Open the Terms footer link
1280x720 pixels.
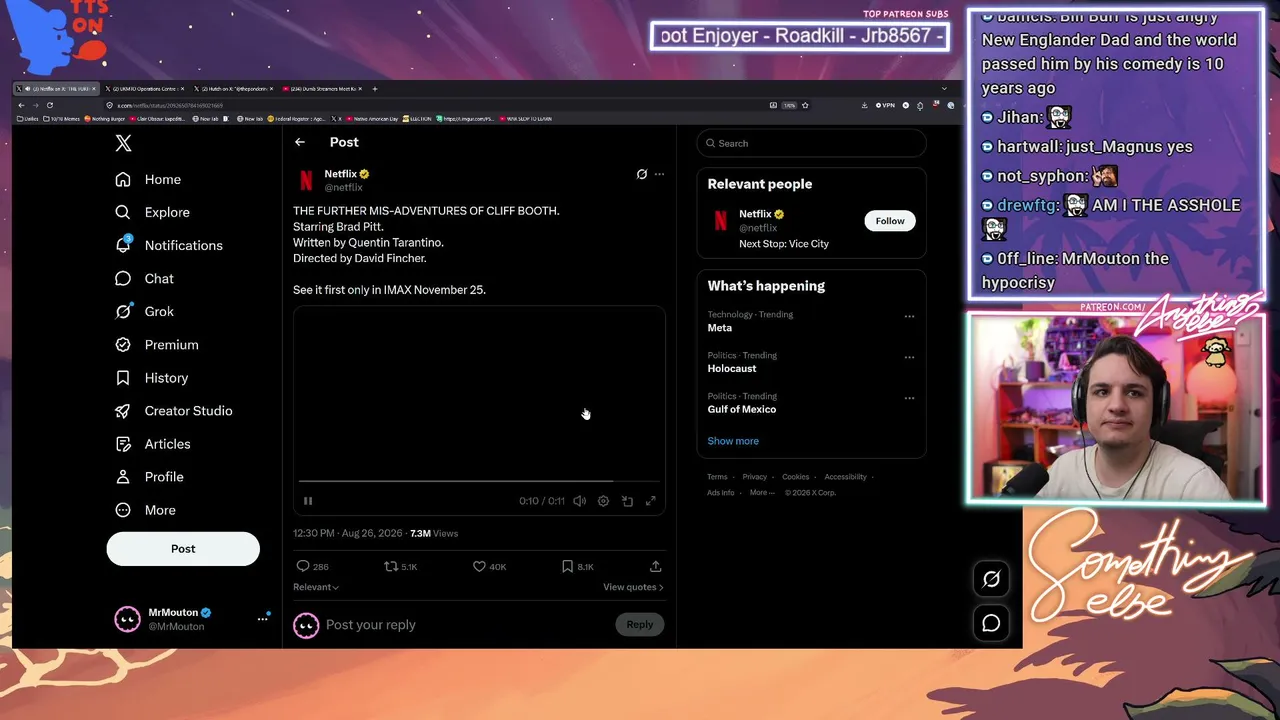point(717,477)
